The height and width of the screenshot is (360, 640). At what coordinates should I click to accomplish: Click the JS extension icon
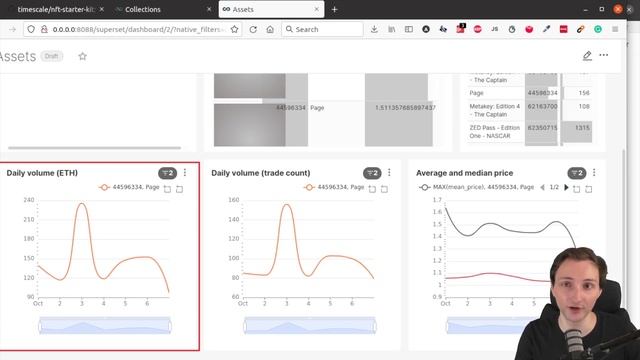pos(495,29)
